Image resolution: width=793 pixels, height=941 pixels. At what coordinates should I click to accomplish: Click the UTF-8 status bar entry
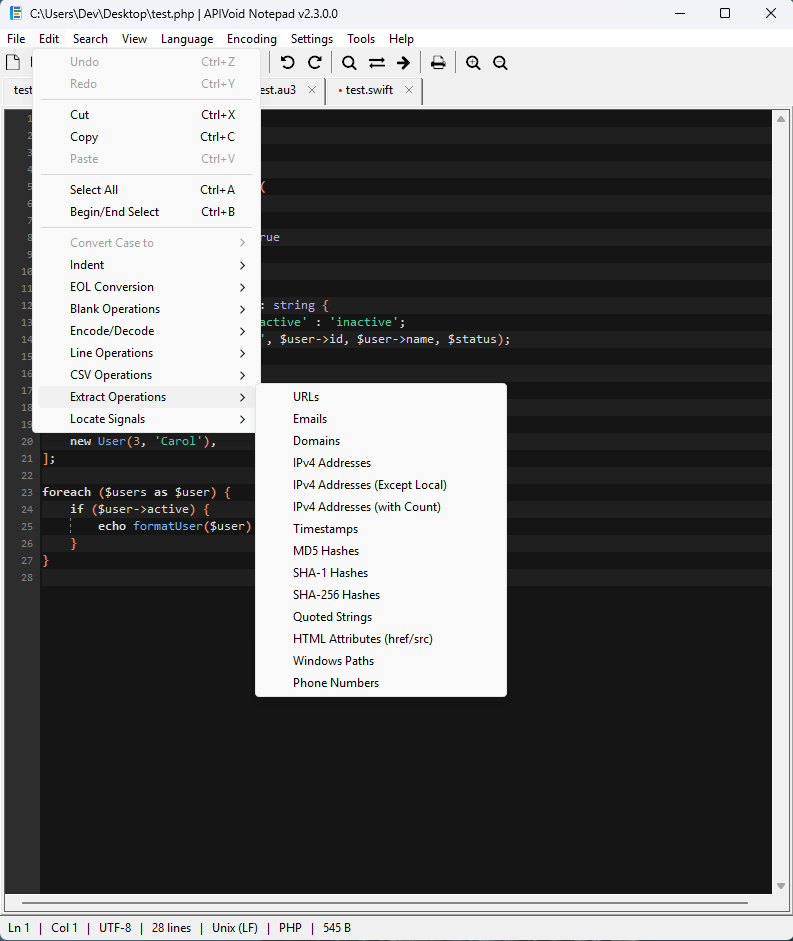(115, 928)
